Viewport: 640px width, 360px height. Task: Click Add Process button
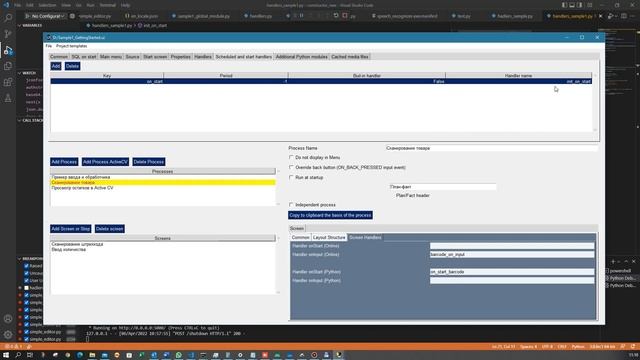click(x=64, y=162)
